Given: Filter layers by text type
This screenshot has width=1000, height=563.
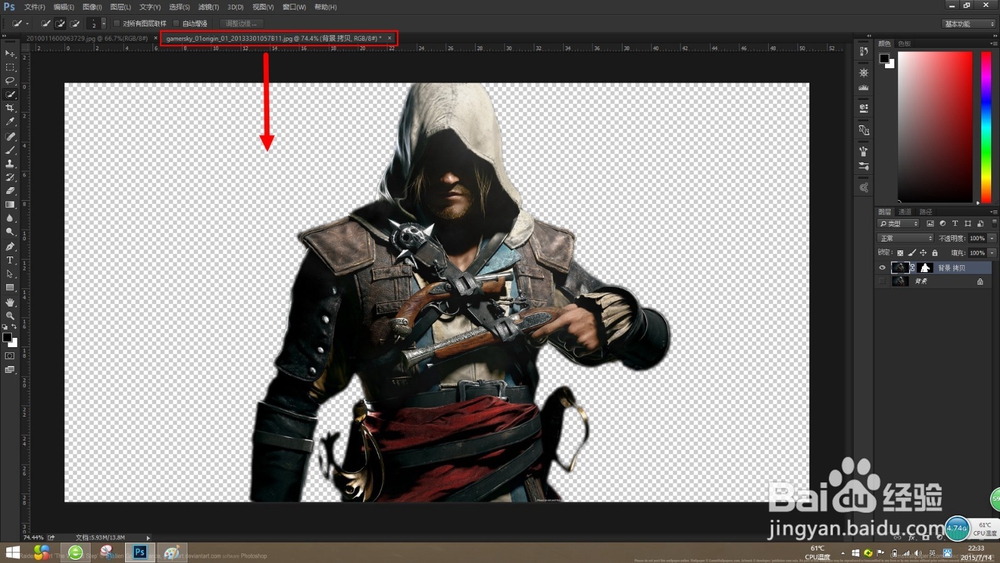Looking at the screenshot, I should (955, 224).
